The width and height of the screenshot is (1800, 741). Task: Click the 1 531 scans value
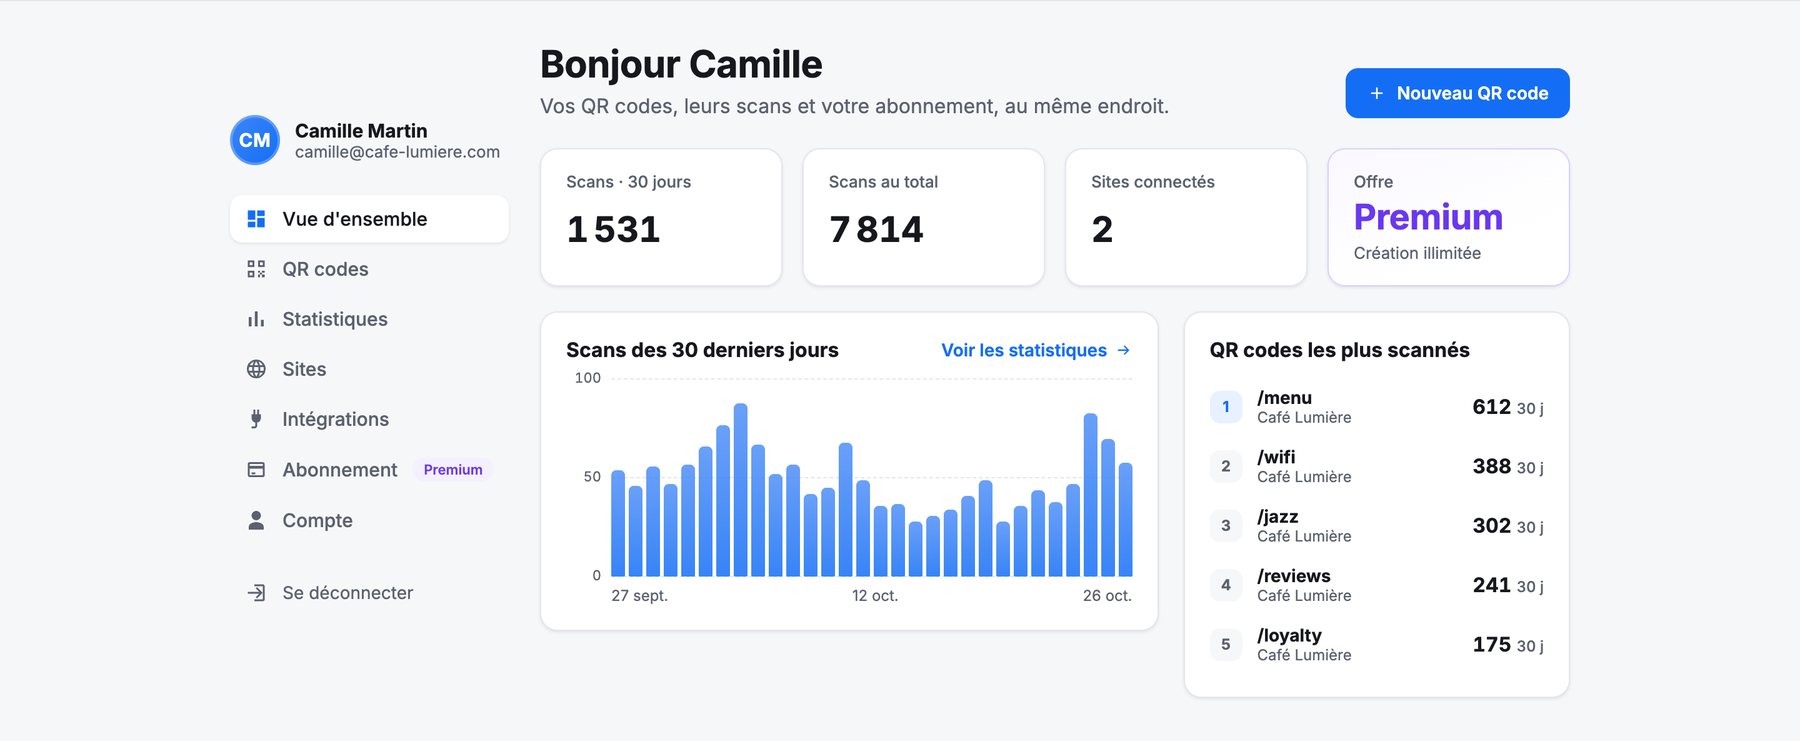pos(613,230)
